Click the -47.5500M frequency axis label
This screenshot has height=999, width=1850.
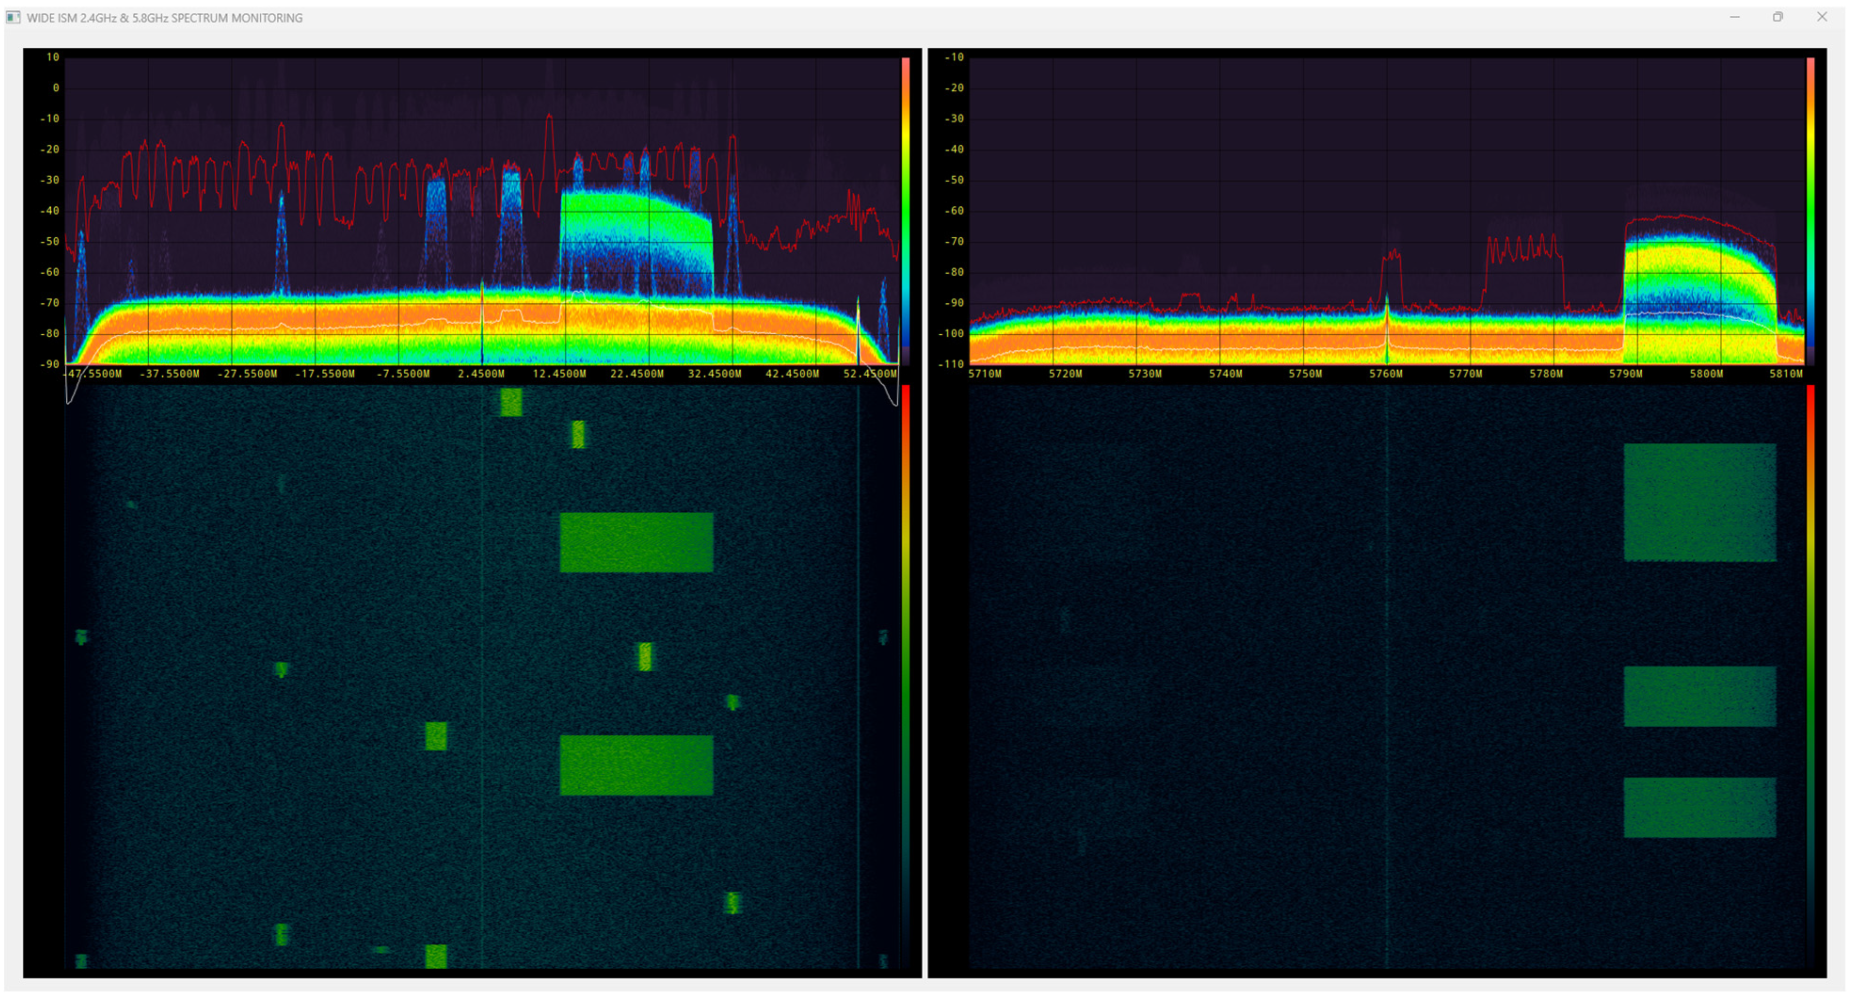93,374
